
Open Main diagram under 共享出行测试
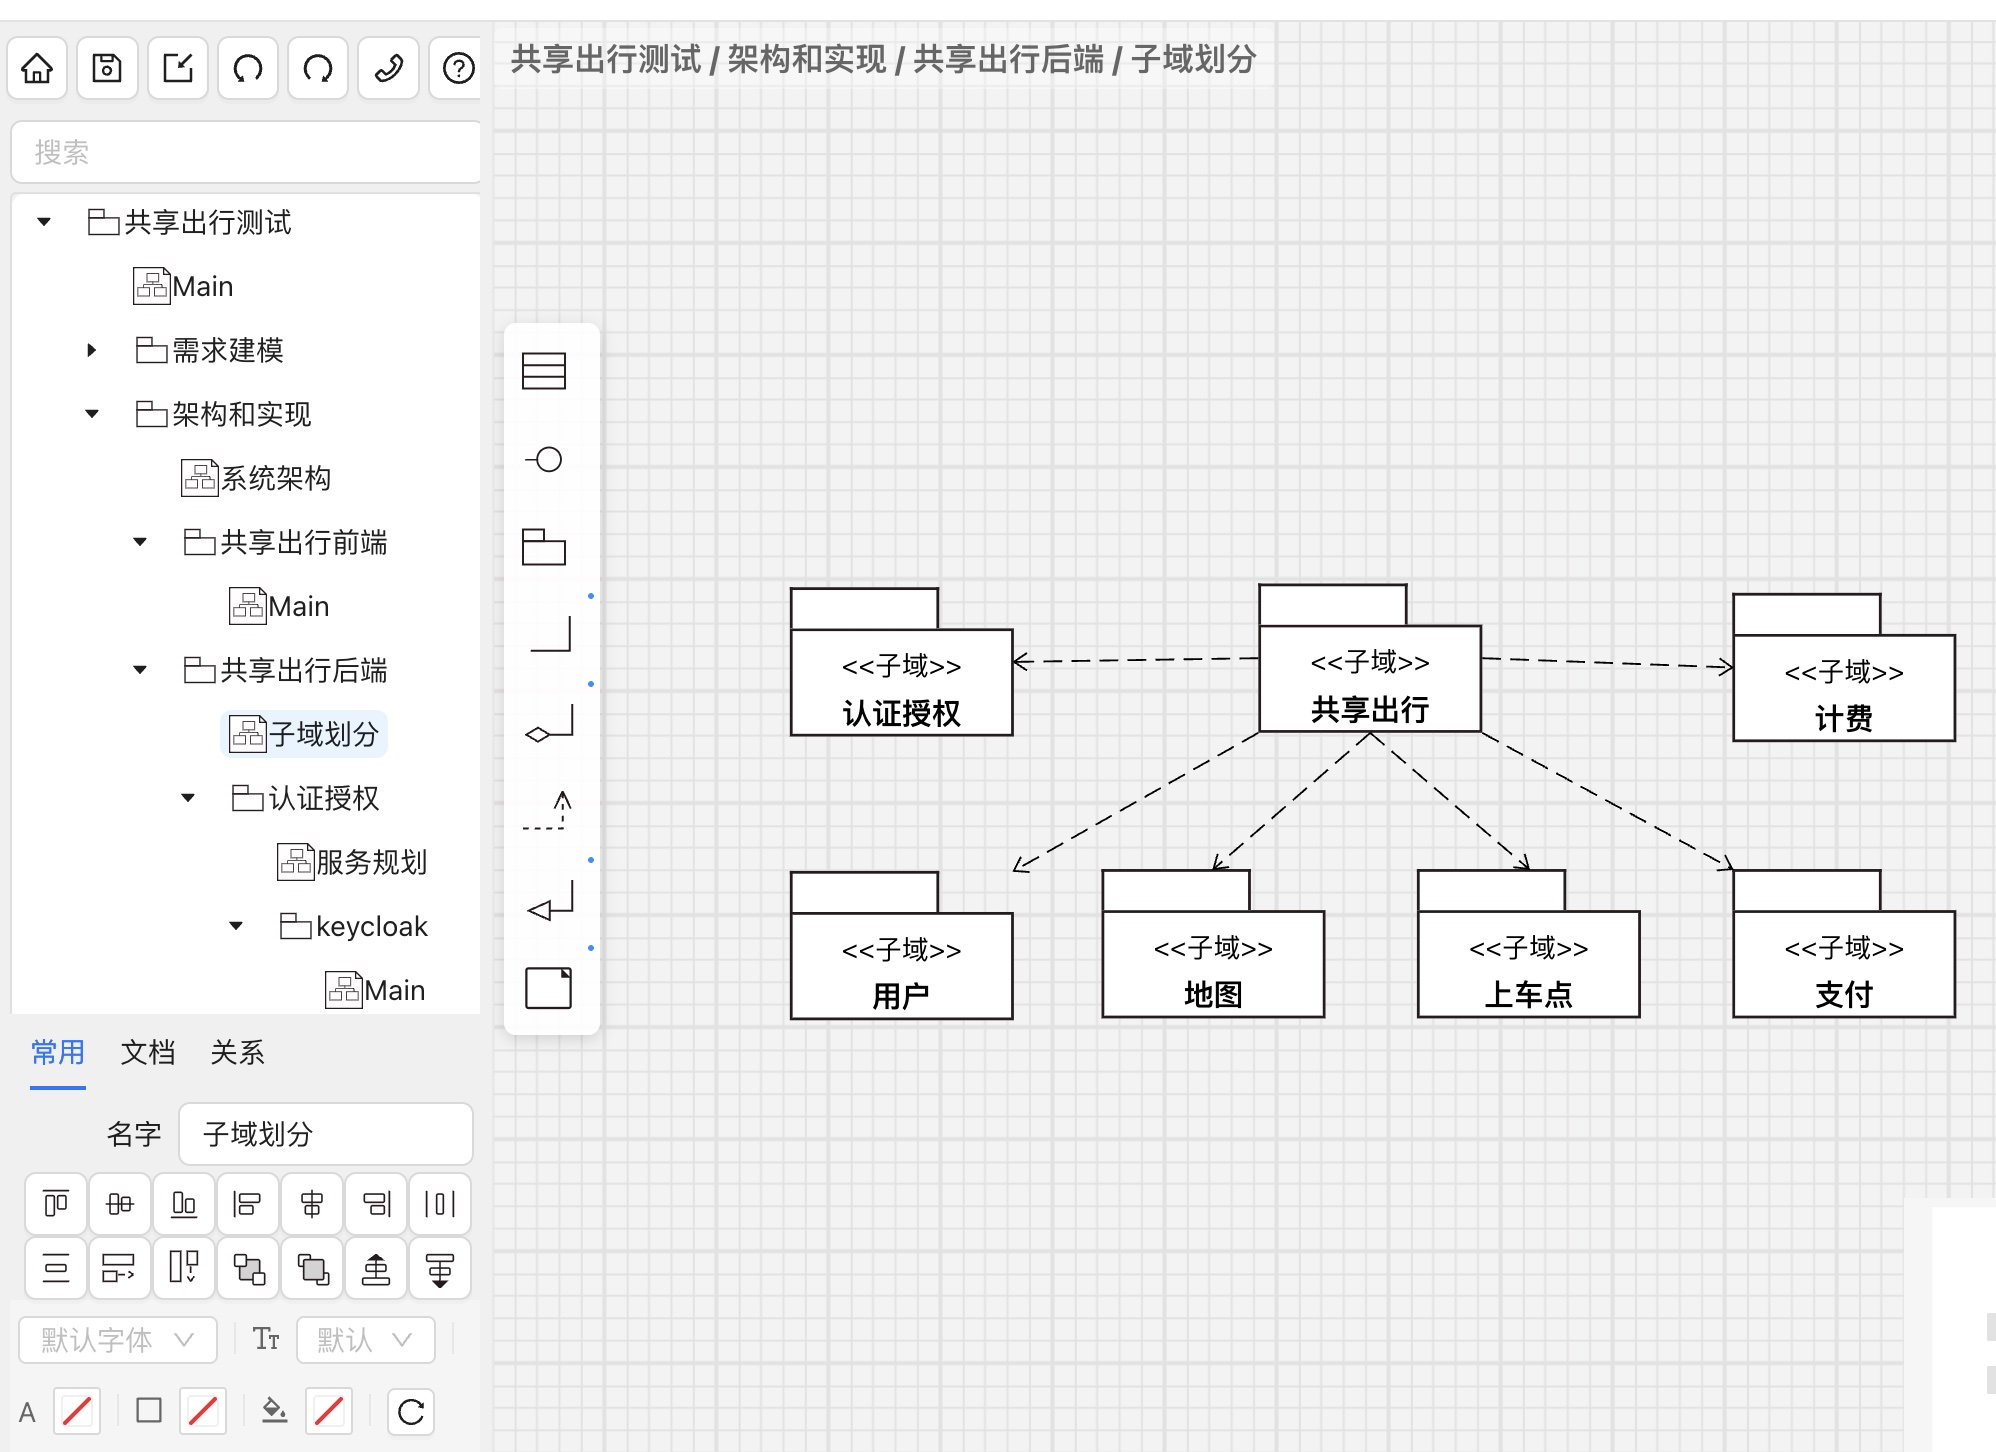[183, 286]
